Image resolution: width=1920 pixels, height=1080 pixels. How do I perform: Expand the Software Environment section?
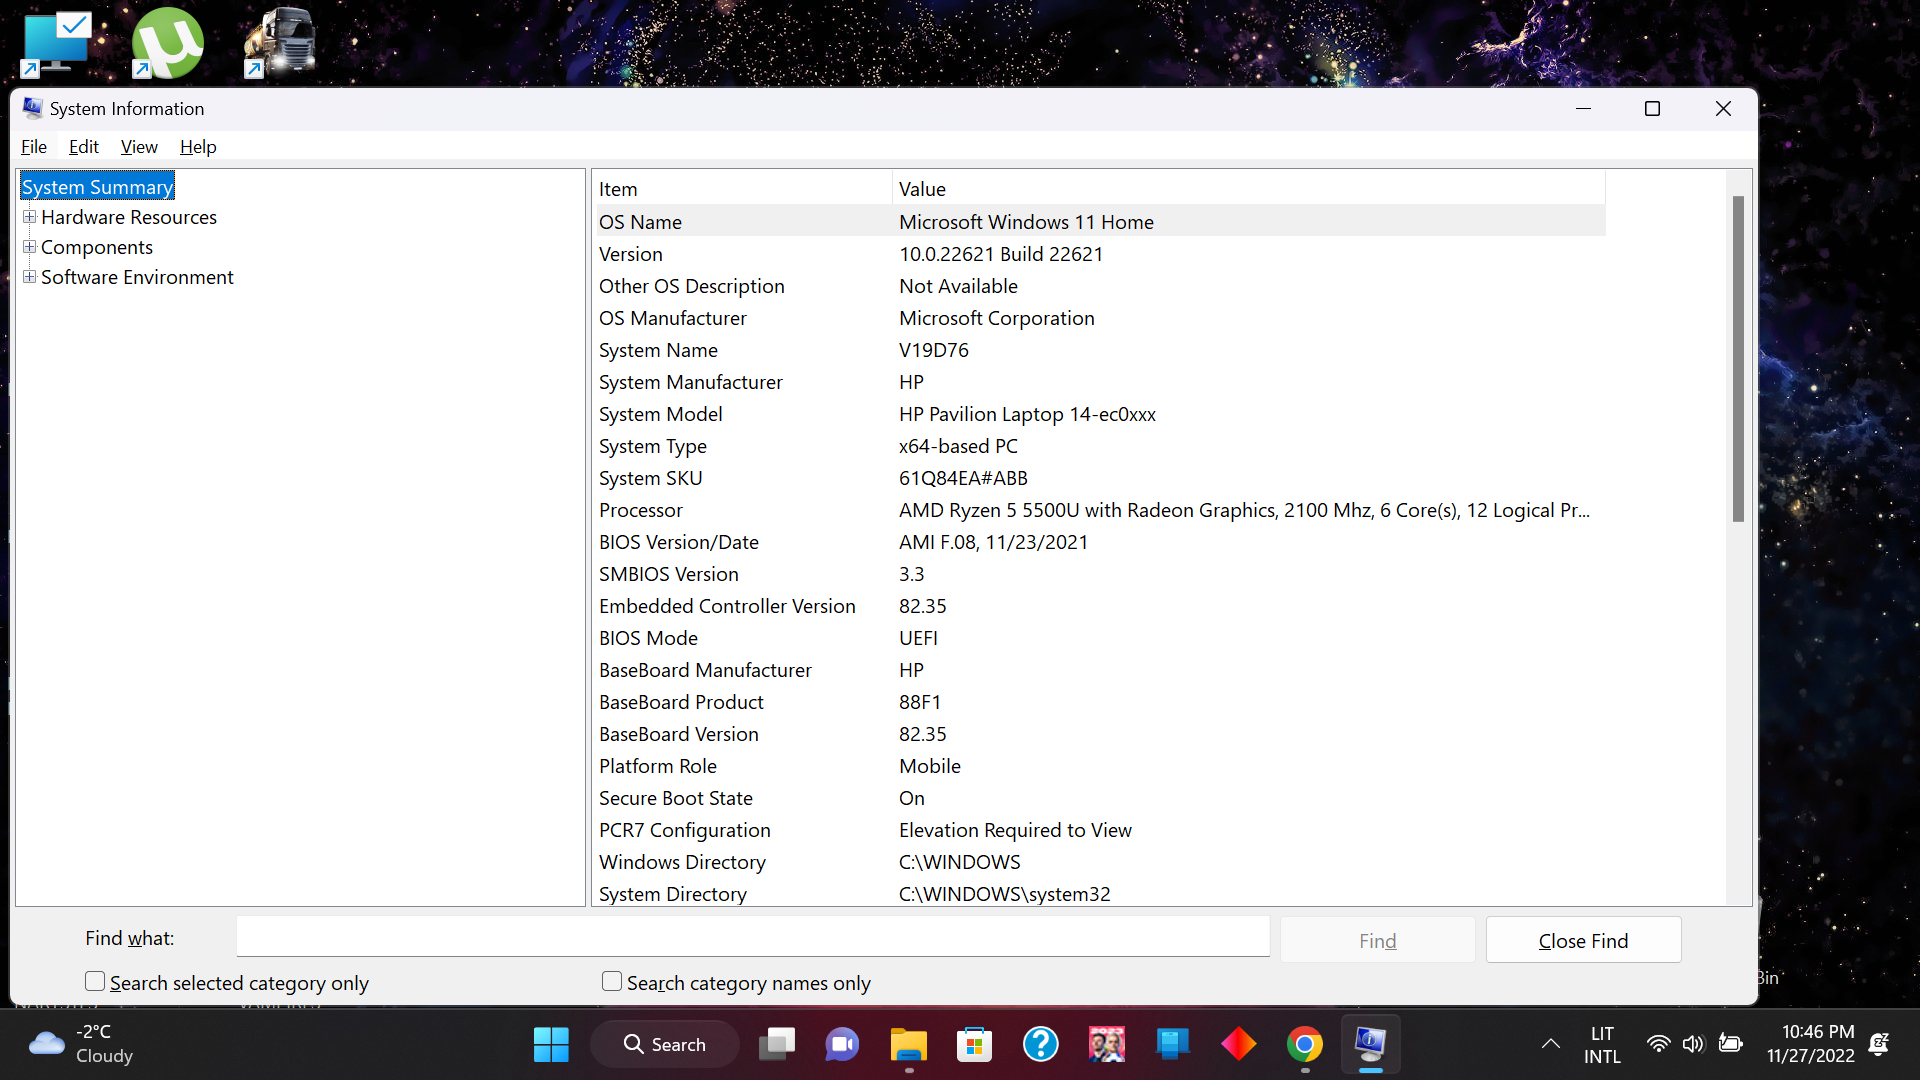30,277
